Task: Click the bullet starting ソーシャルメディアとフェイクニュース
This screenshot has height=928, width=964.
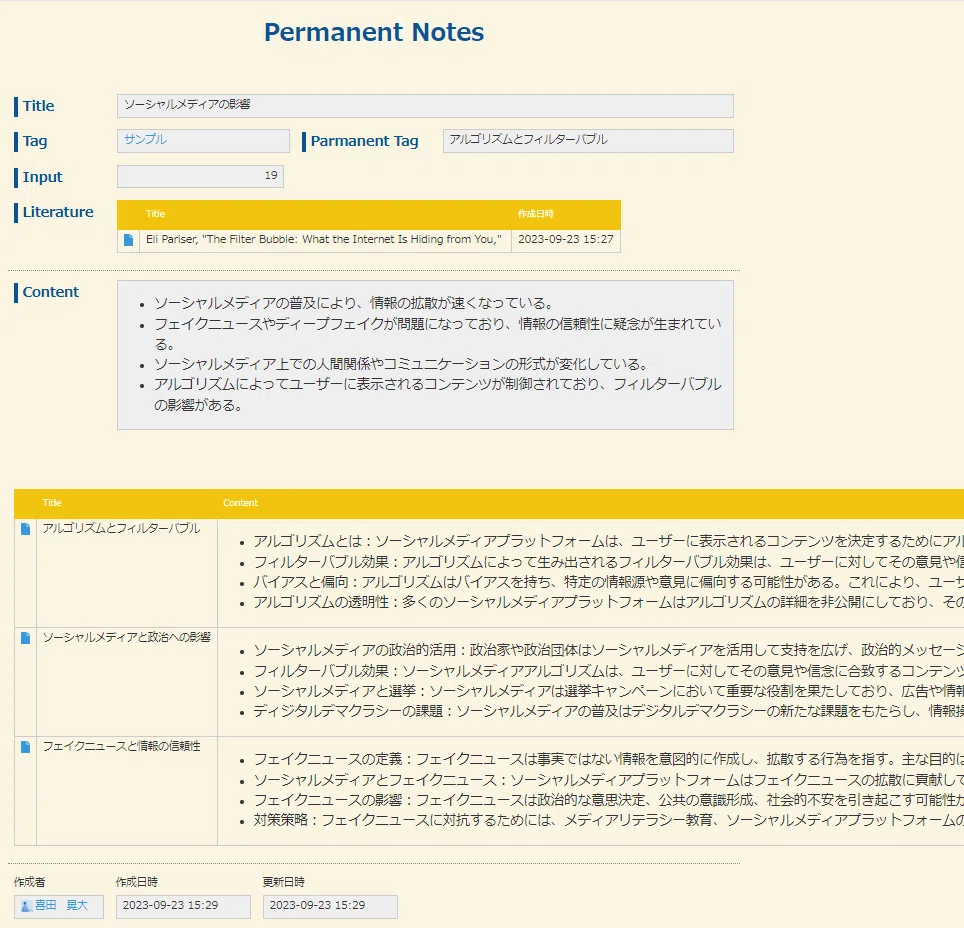Action: tap(608, 780)
